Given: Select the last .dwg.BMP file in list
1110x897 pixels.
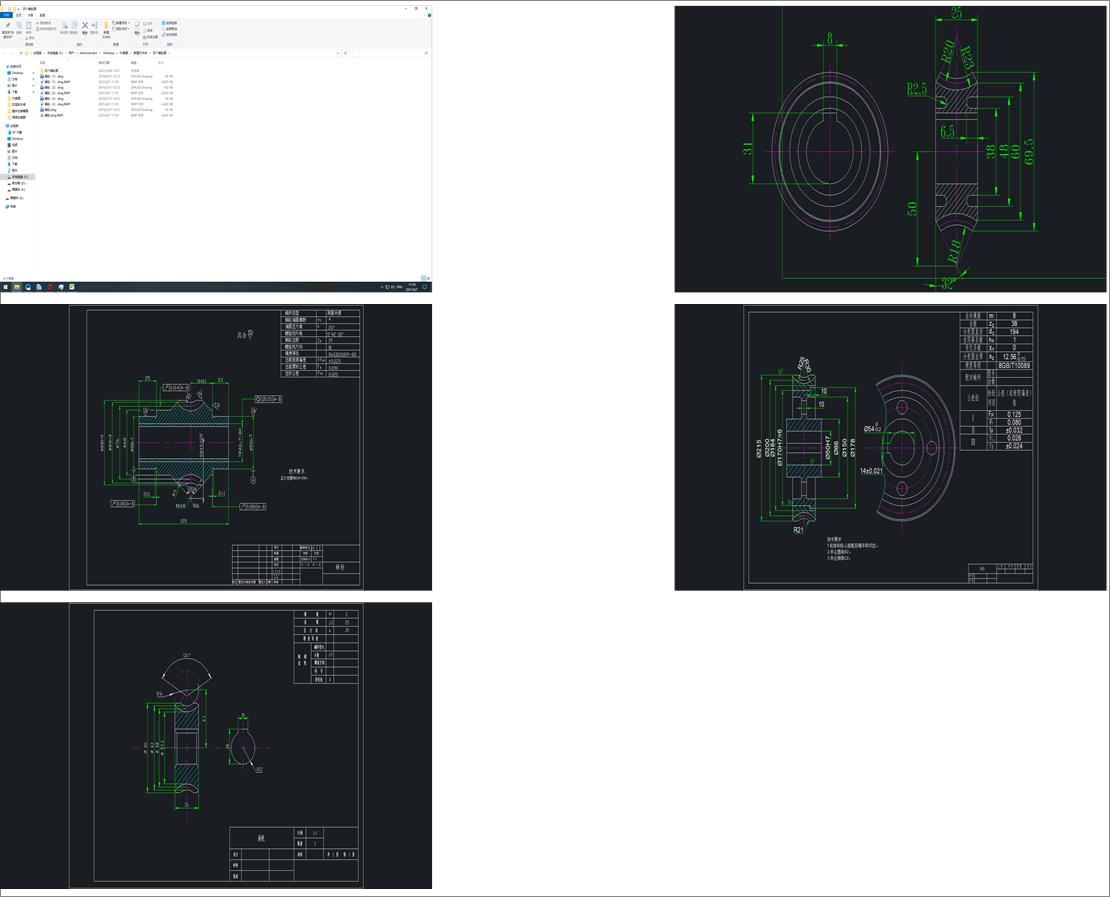Looking at the screenshot, I should [53, 115].
